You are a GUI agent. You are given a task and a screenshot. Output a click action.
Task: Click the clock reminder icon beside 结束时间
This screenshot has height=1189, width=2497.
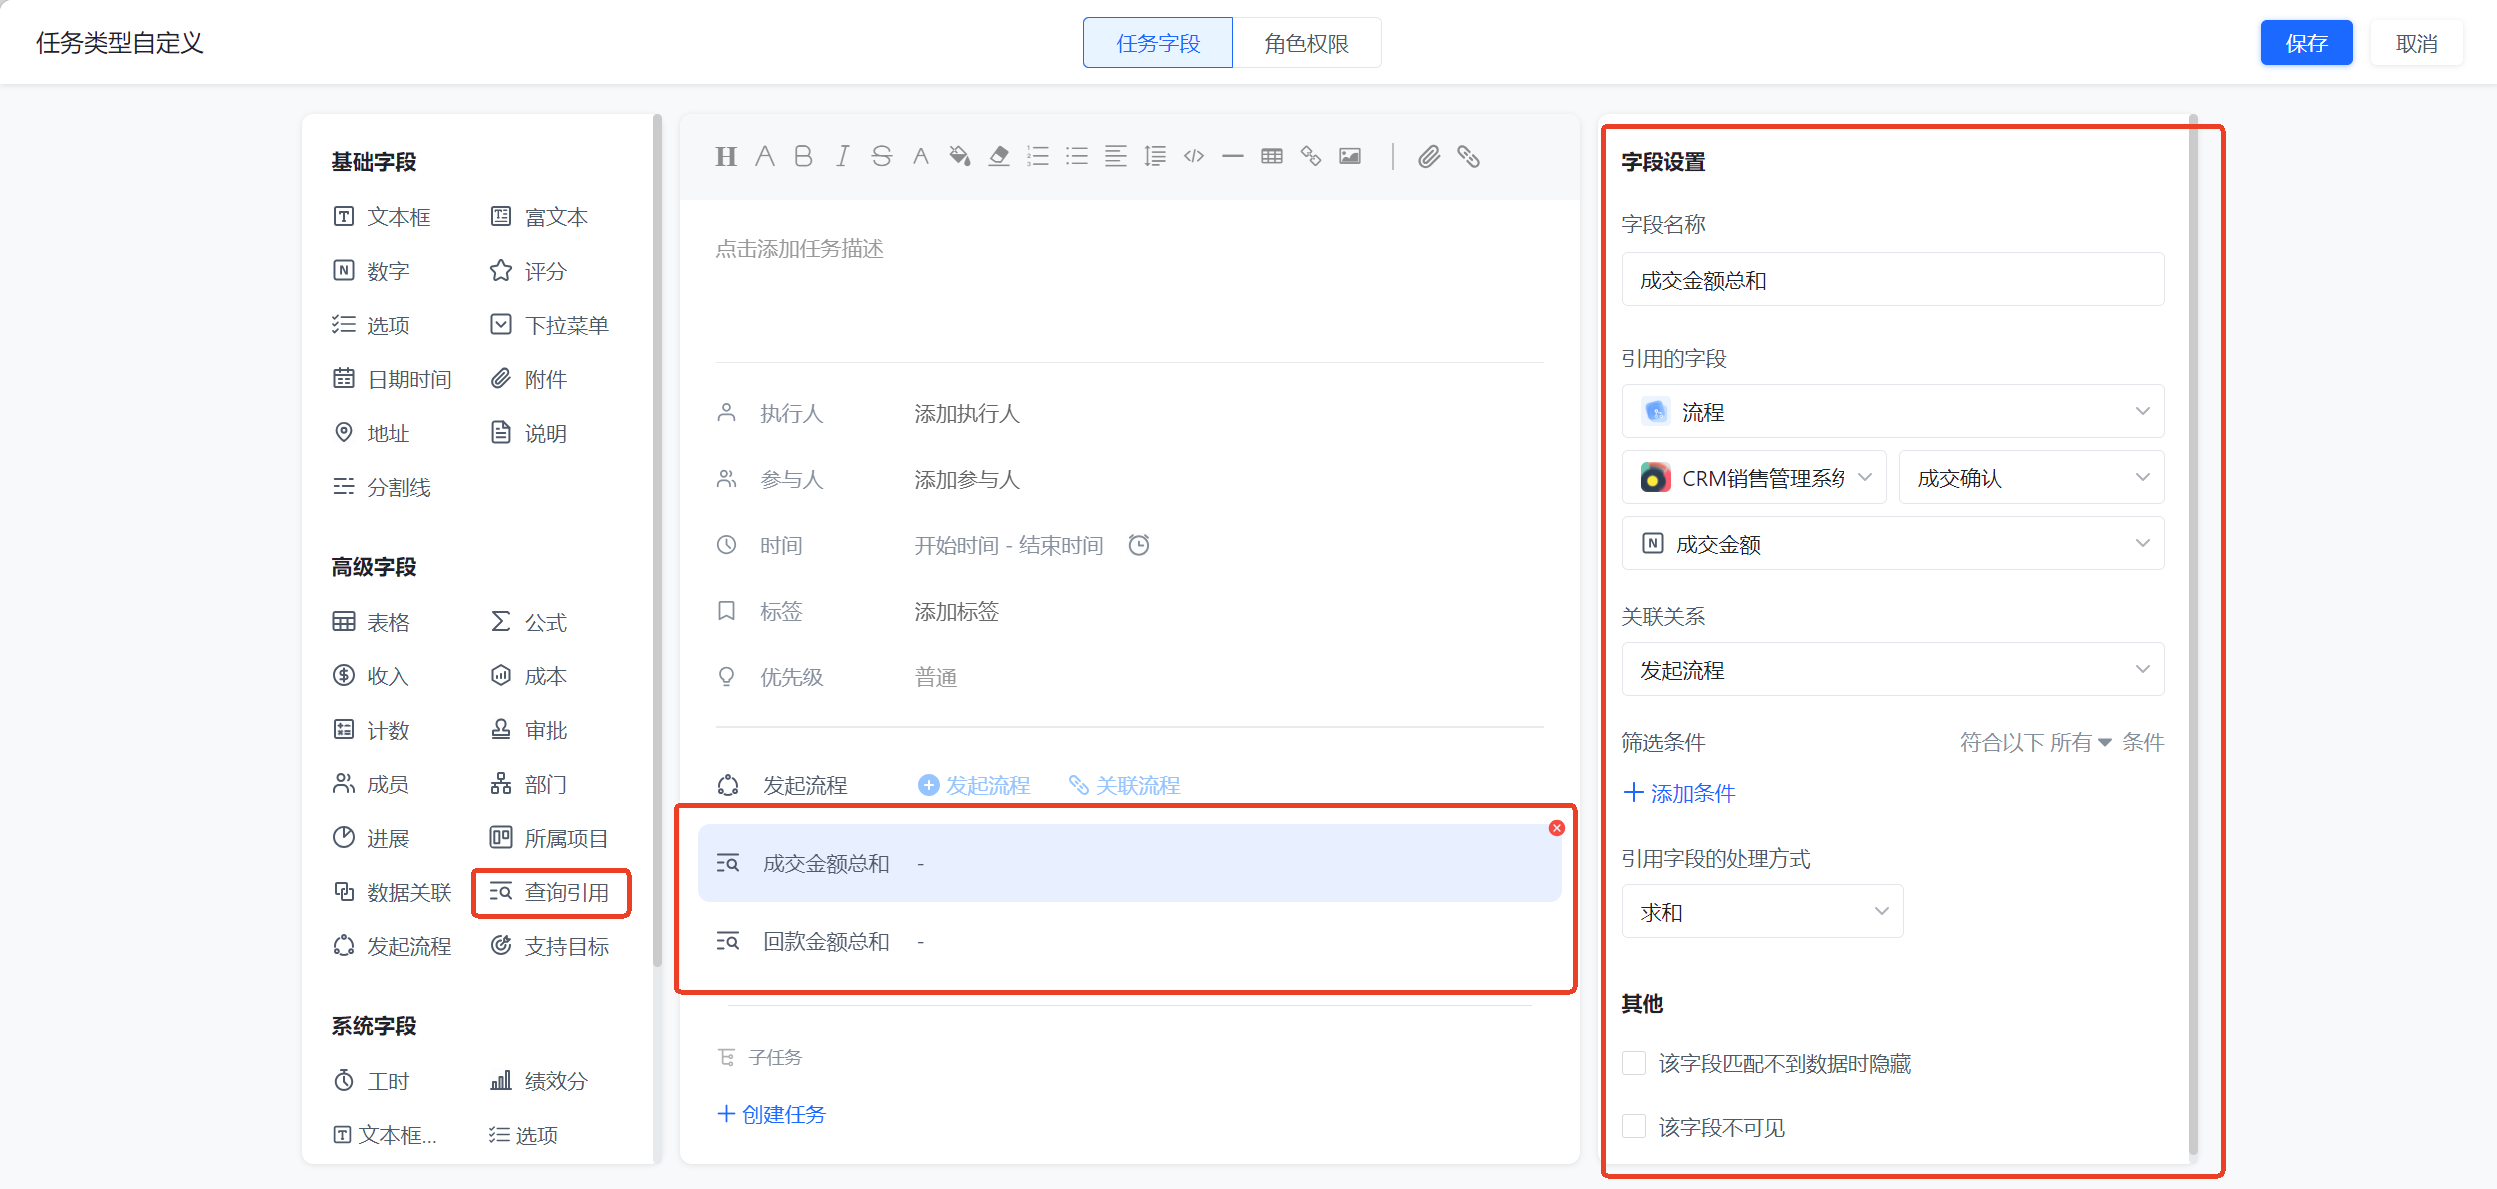coord(1139,545)
